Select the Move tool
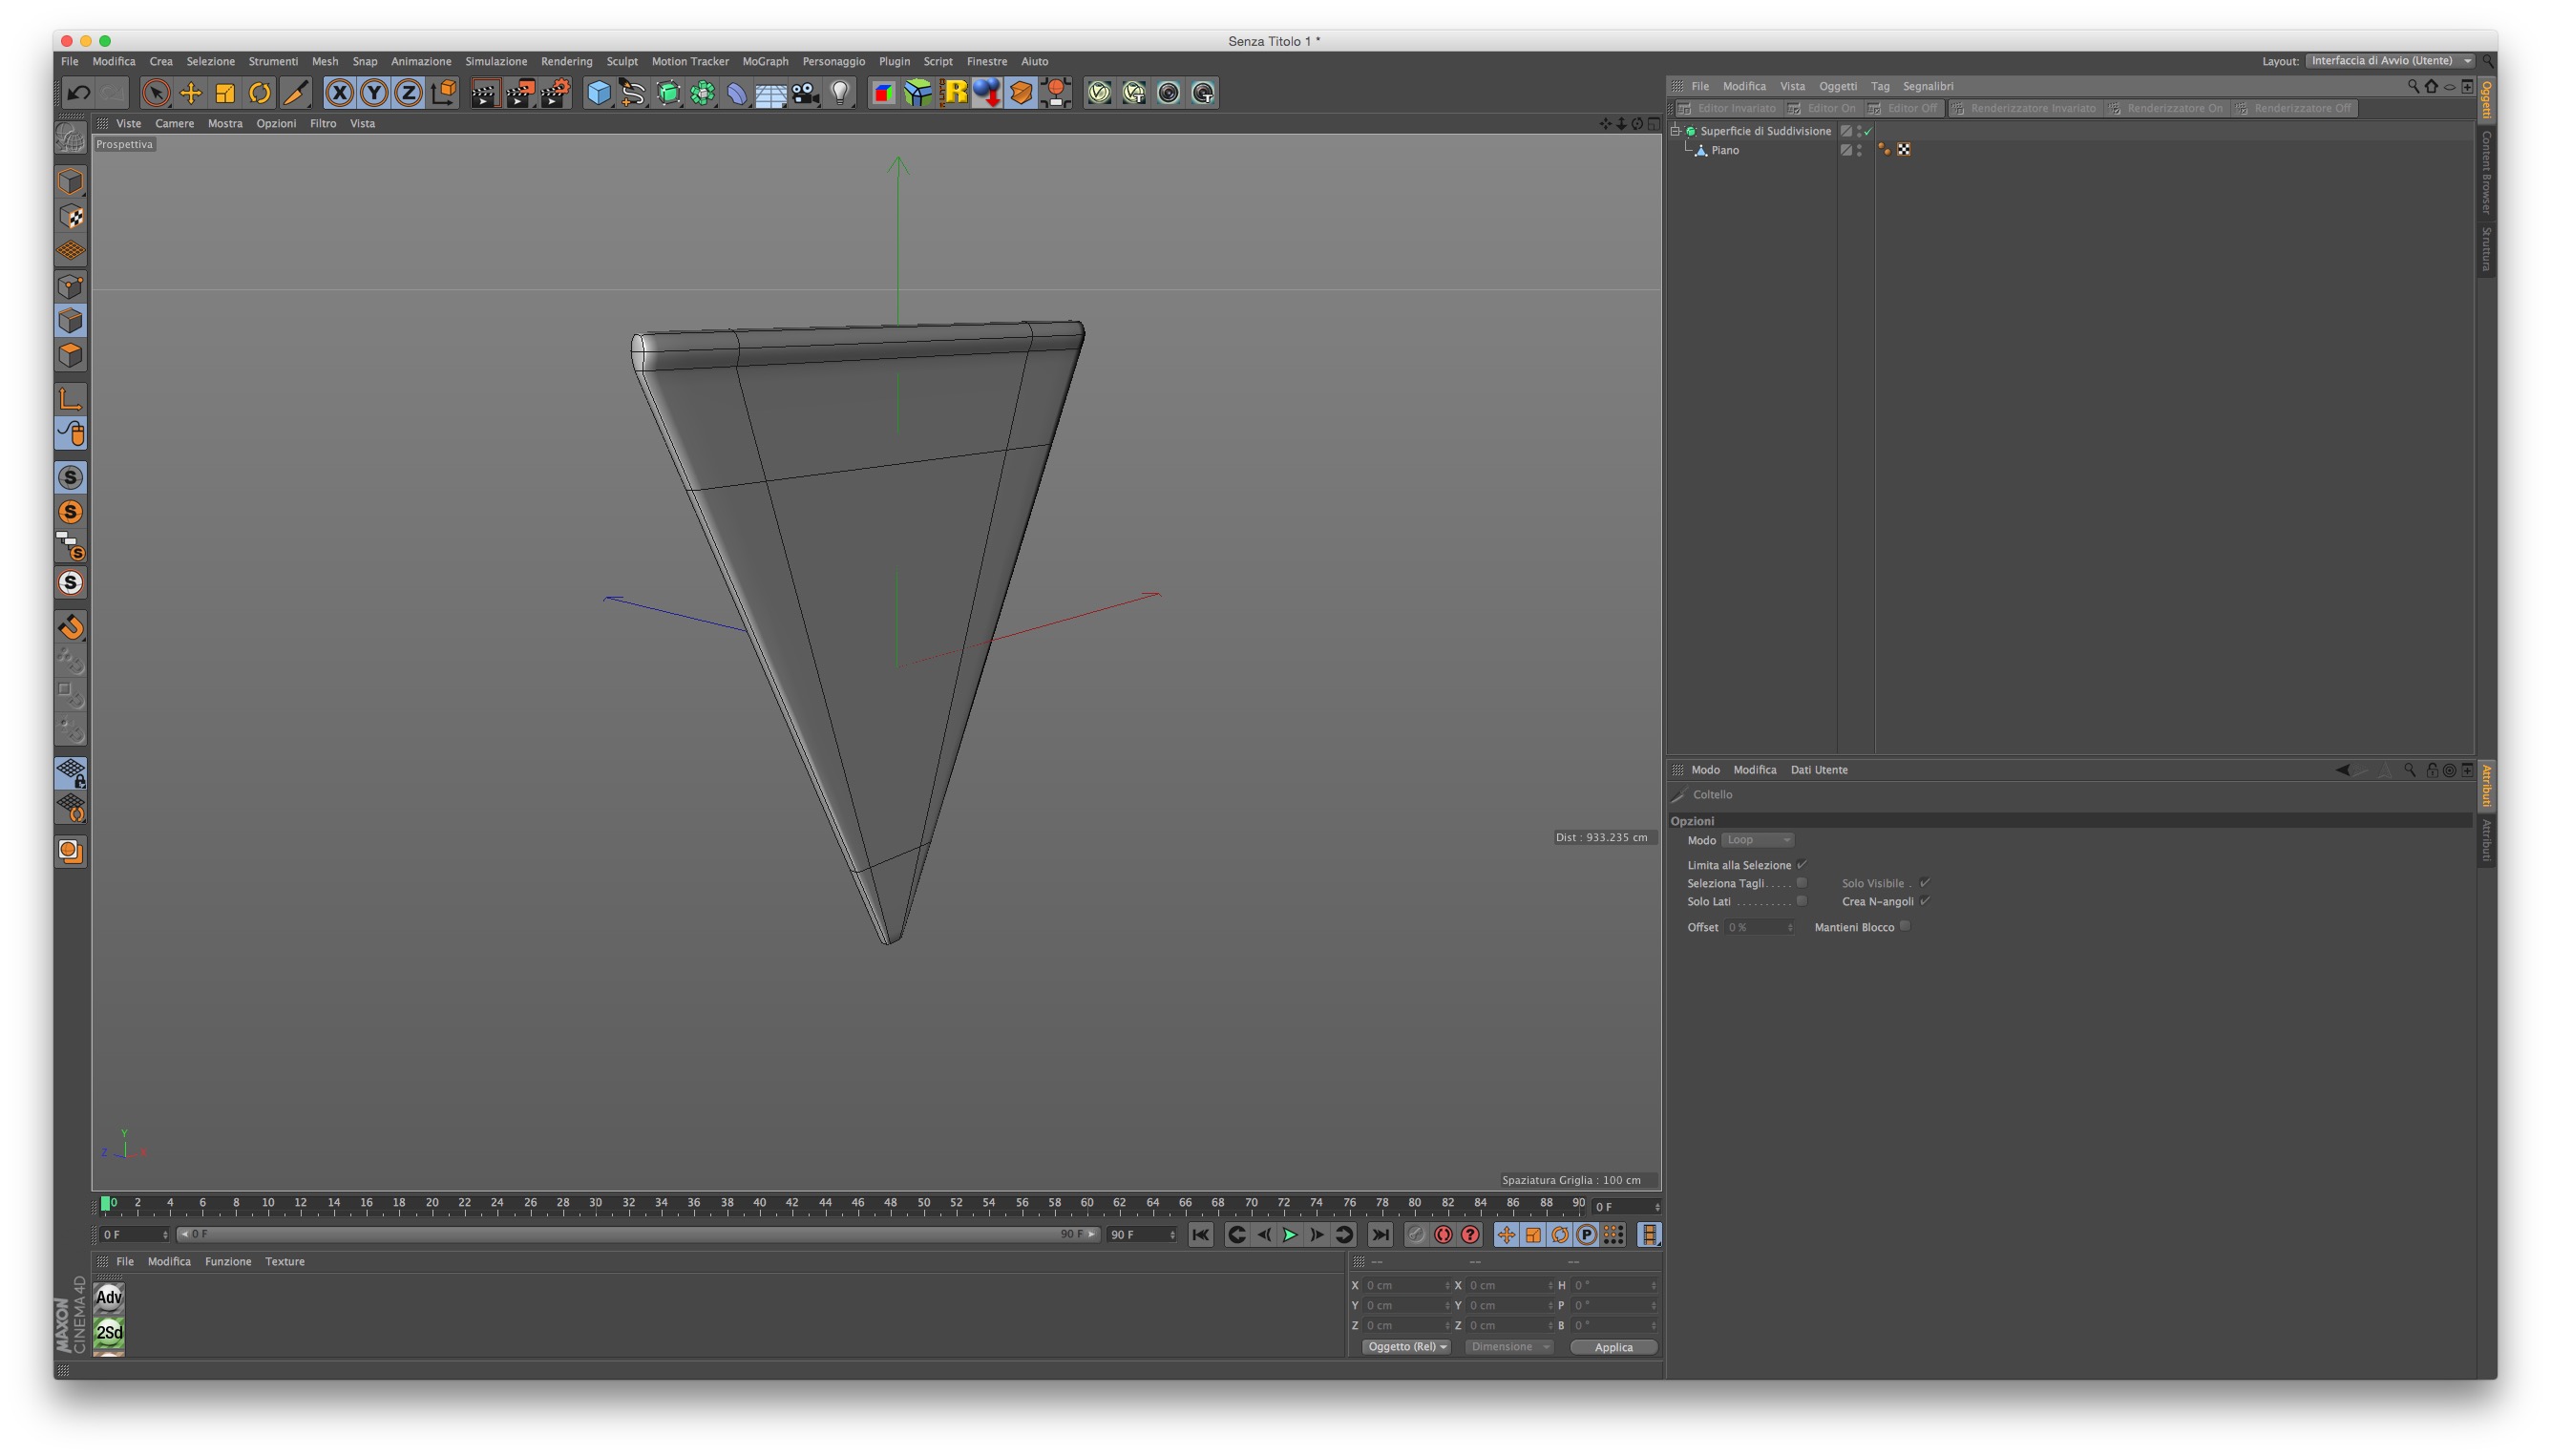The height and width of the screenshot is (1456, 2551). click(x=190, y=93)
